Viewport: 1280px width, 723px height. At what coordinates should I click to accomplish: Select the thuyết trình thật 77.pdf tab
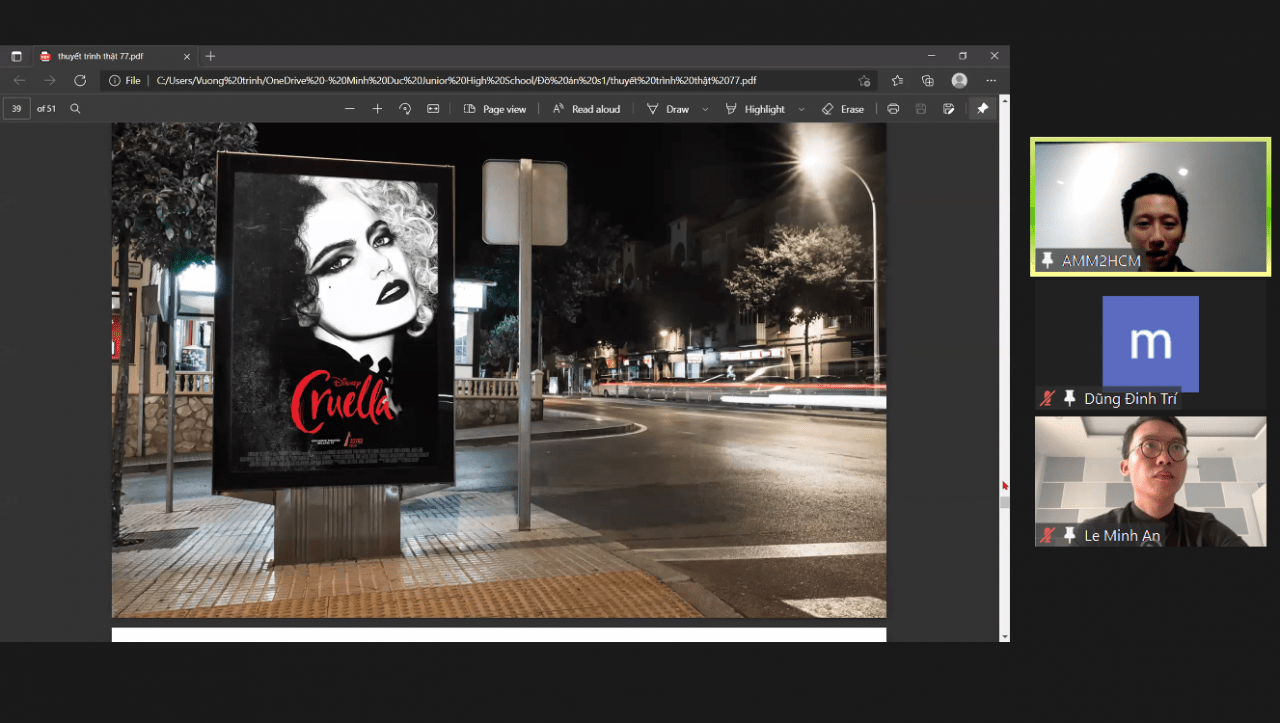(115, 56)
